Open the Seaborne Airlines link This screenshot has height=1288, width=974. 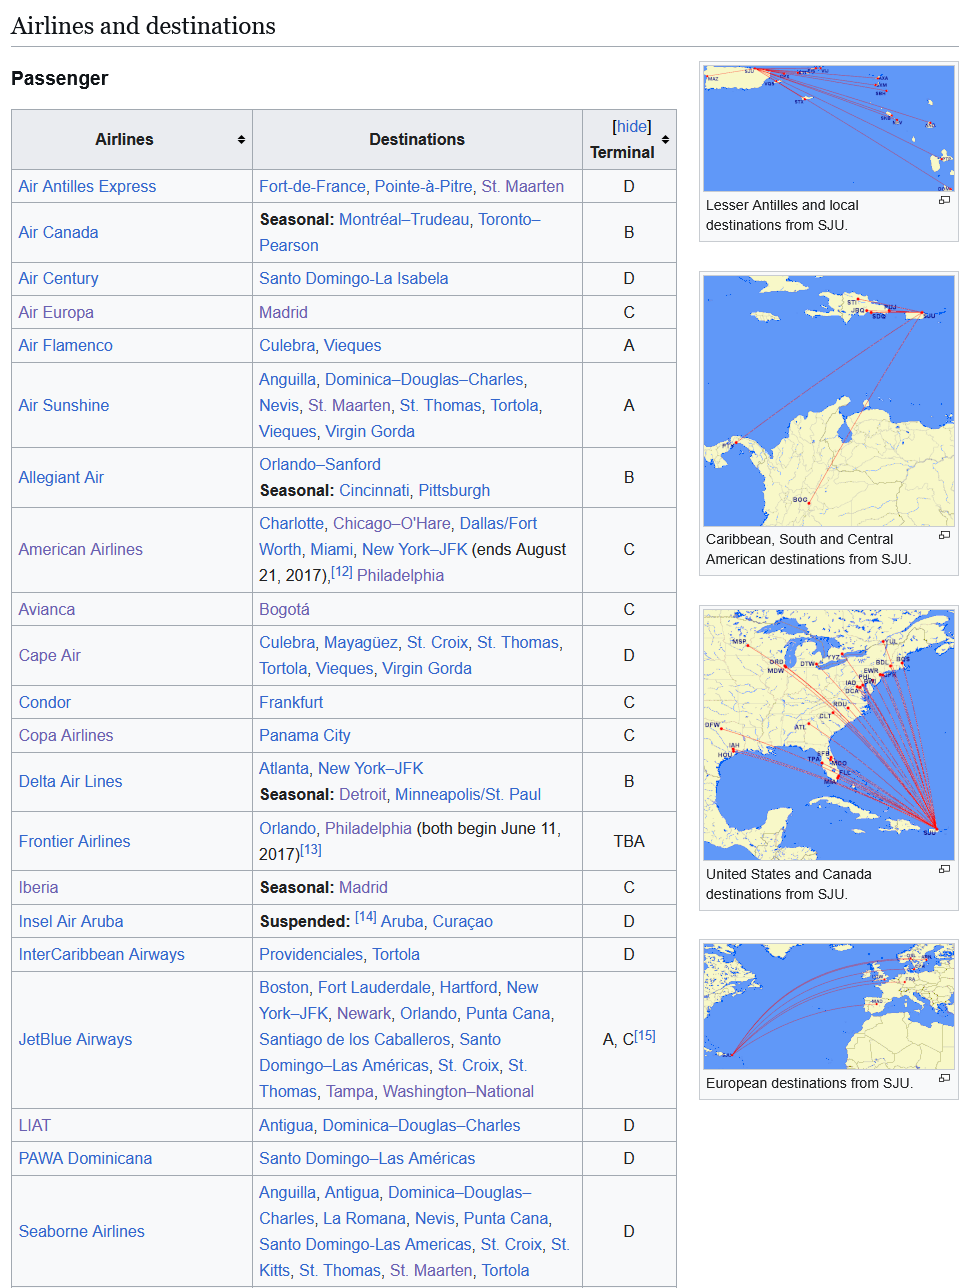[x=82, y=1232]
